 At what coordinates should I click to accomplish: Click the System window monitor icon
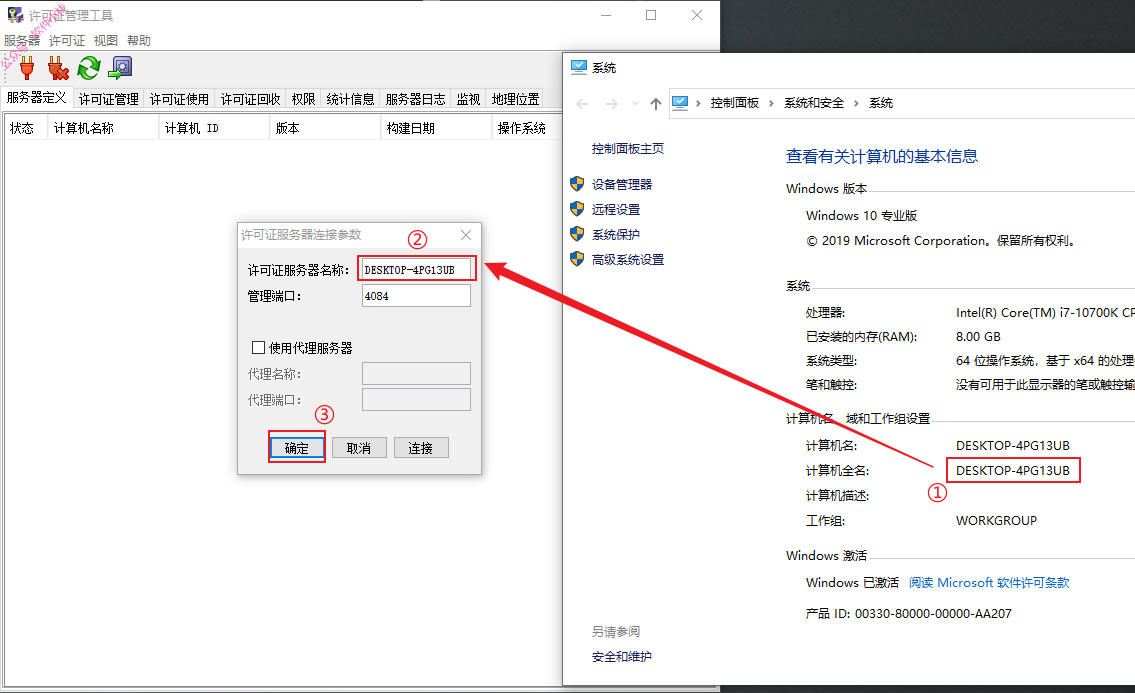click(578, 67)
